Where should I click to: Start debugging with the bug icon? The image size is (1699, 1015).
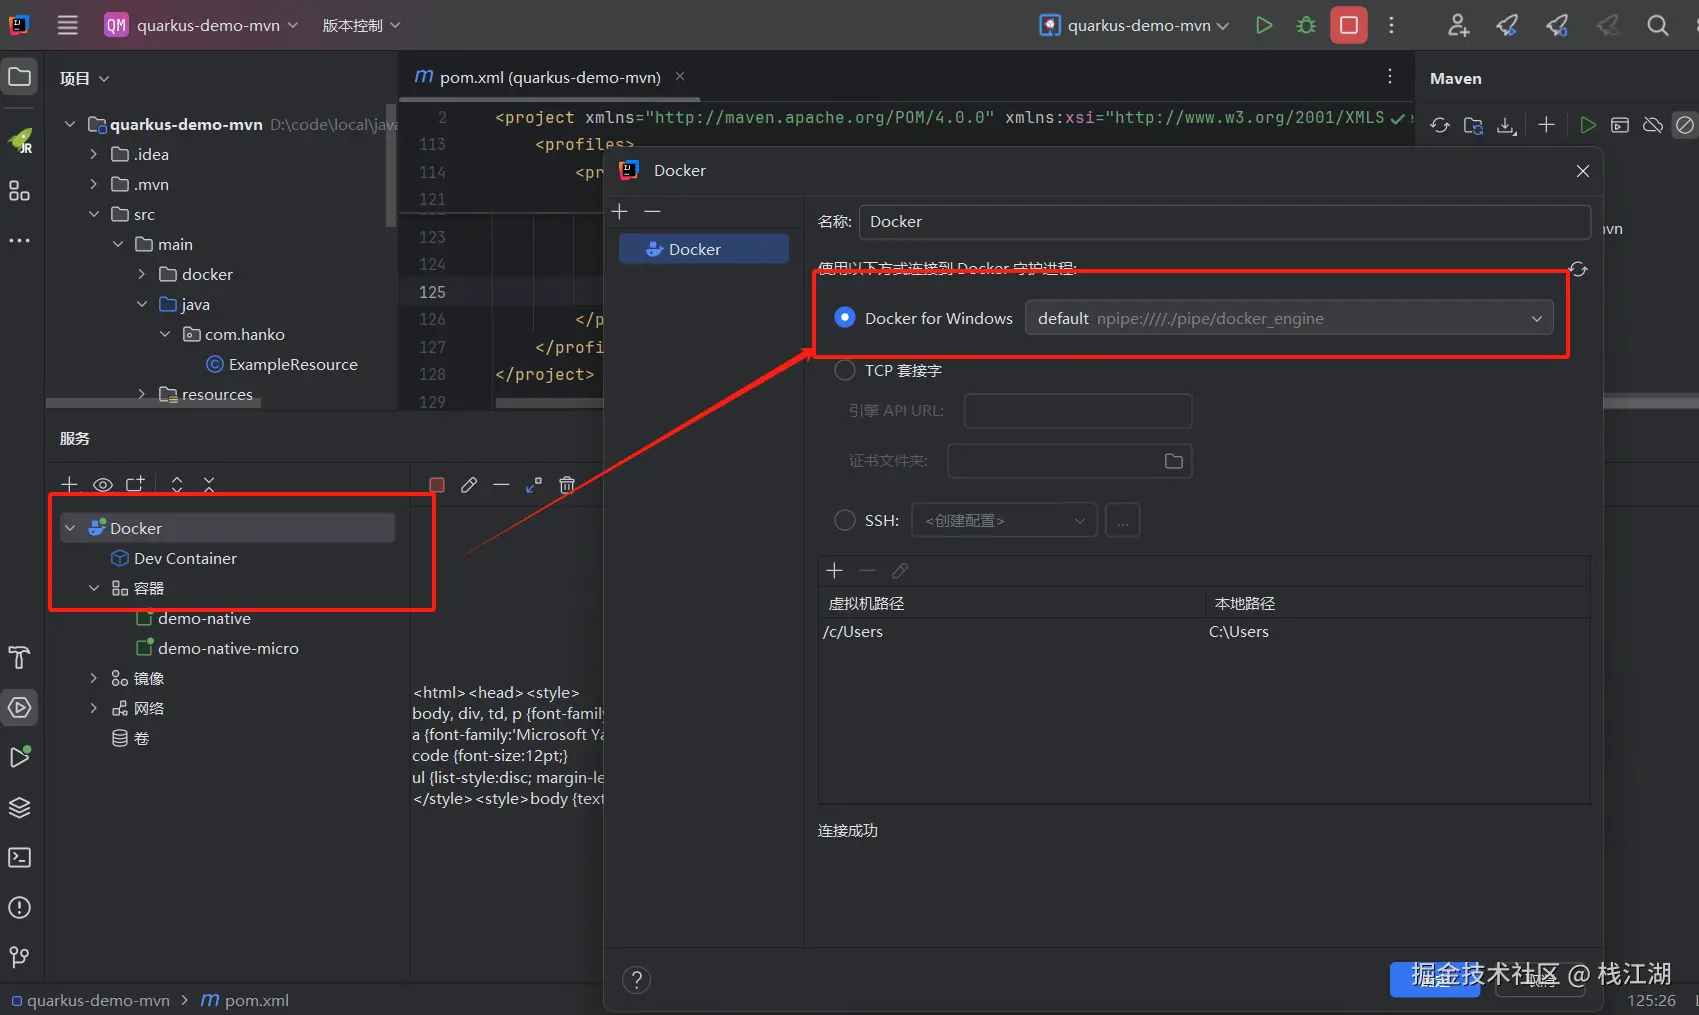tap(1306, 25)
